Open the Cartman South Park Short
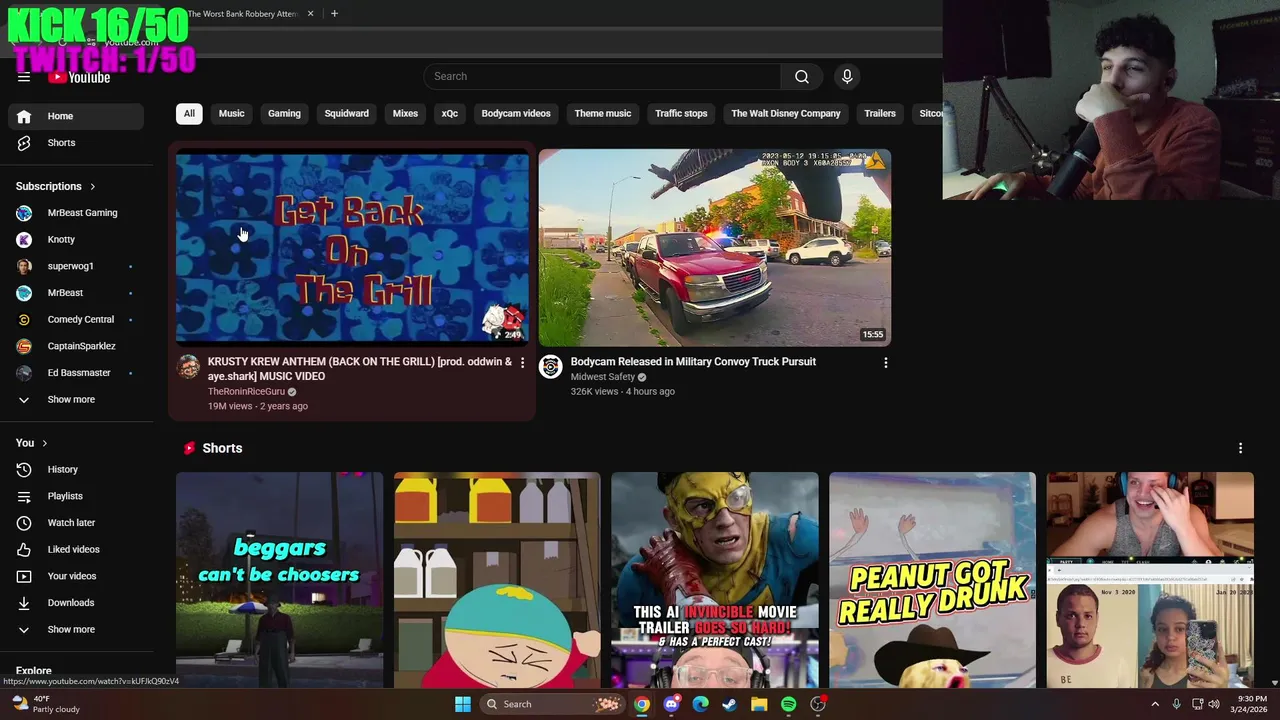 coord(497,580)
